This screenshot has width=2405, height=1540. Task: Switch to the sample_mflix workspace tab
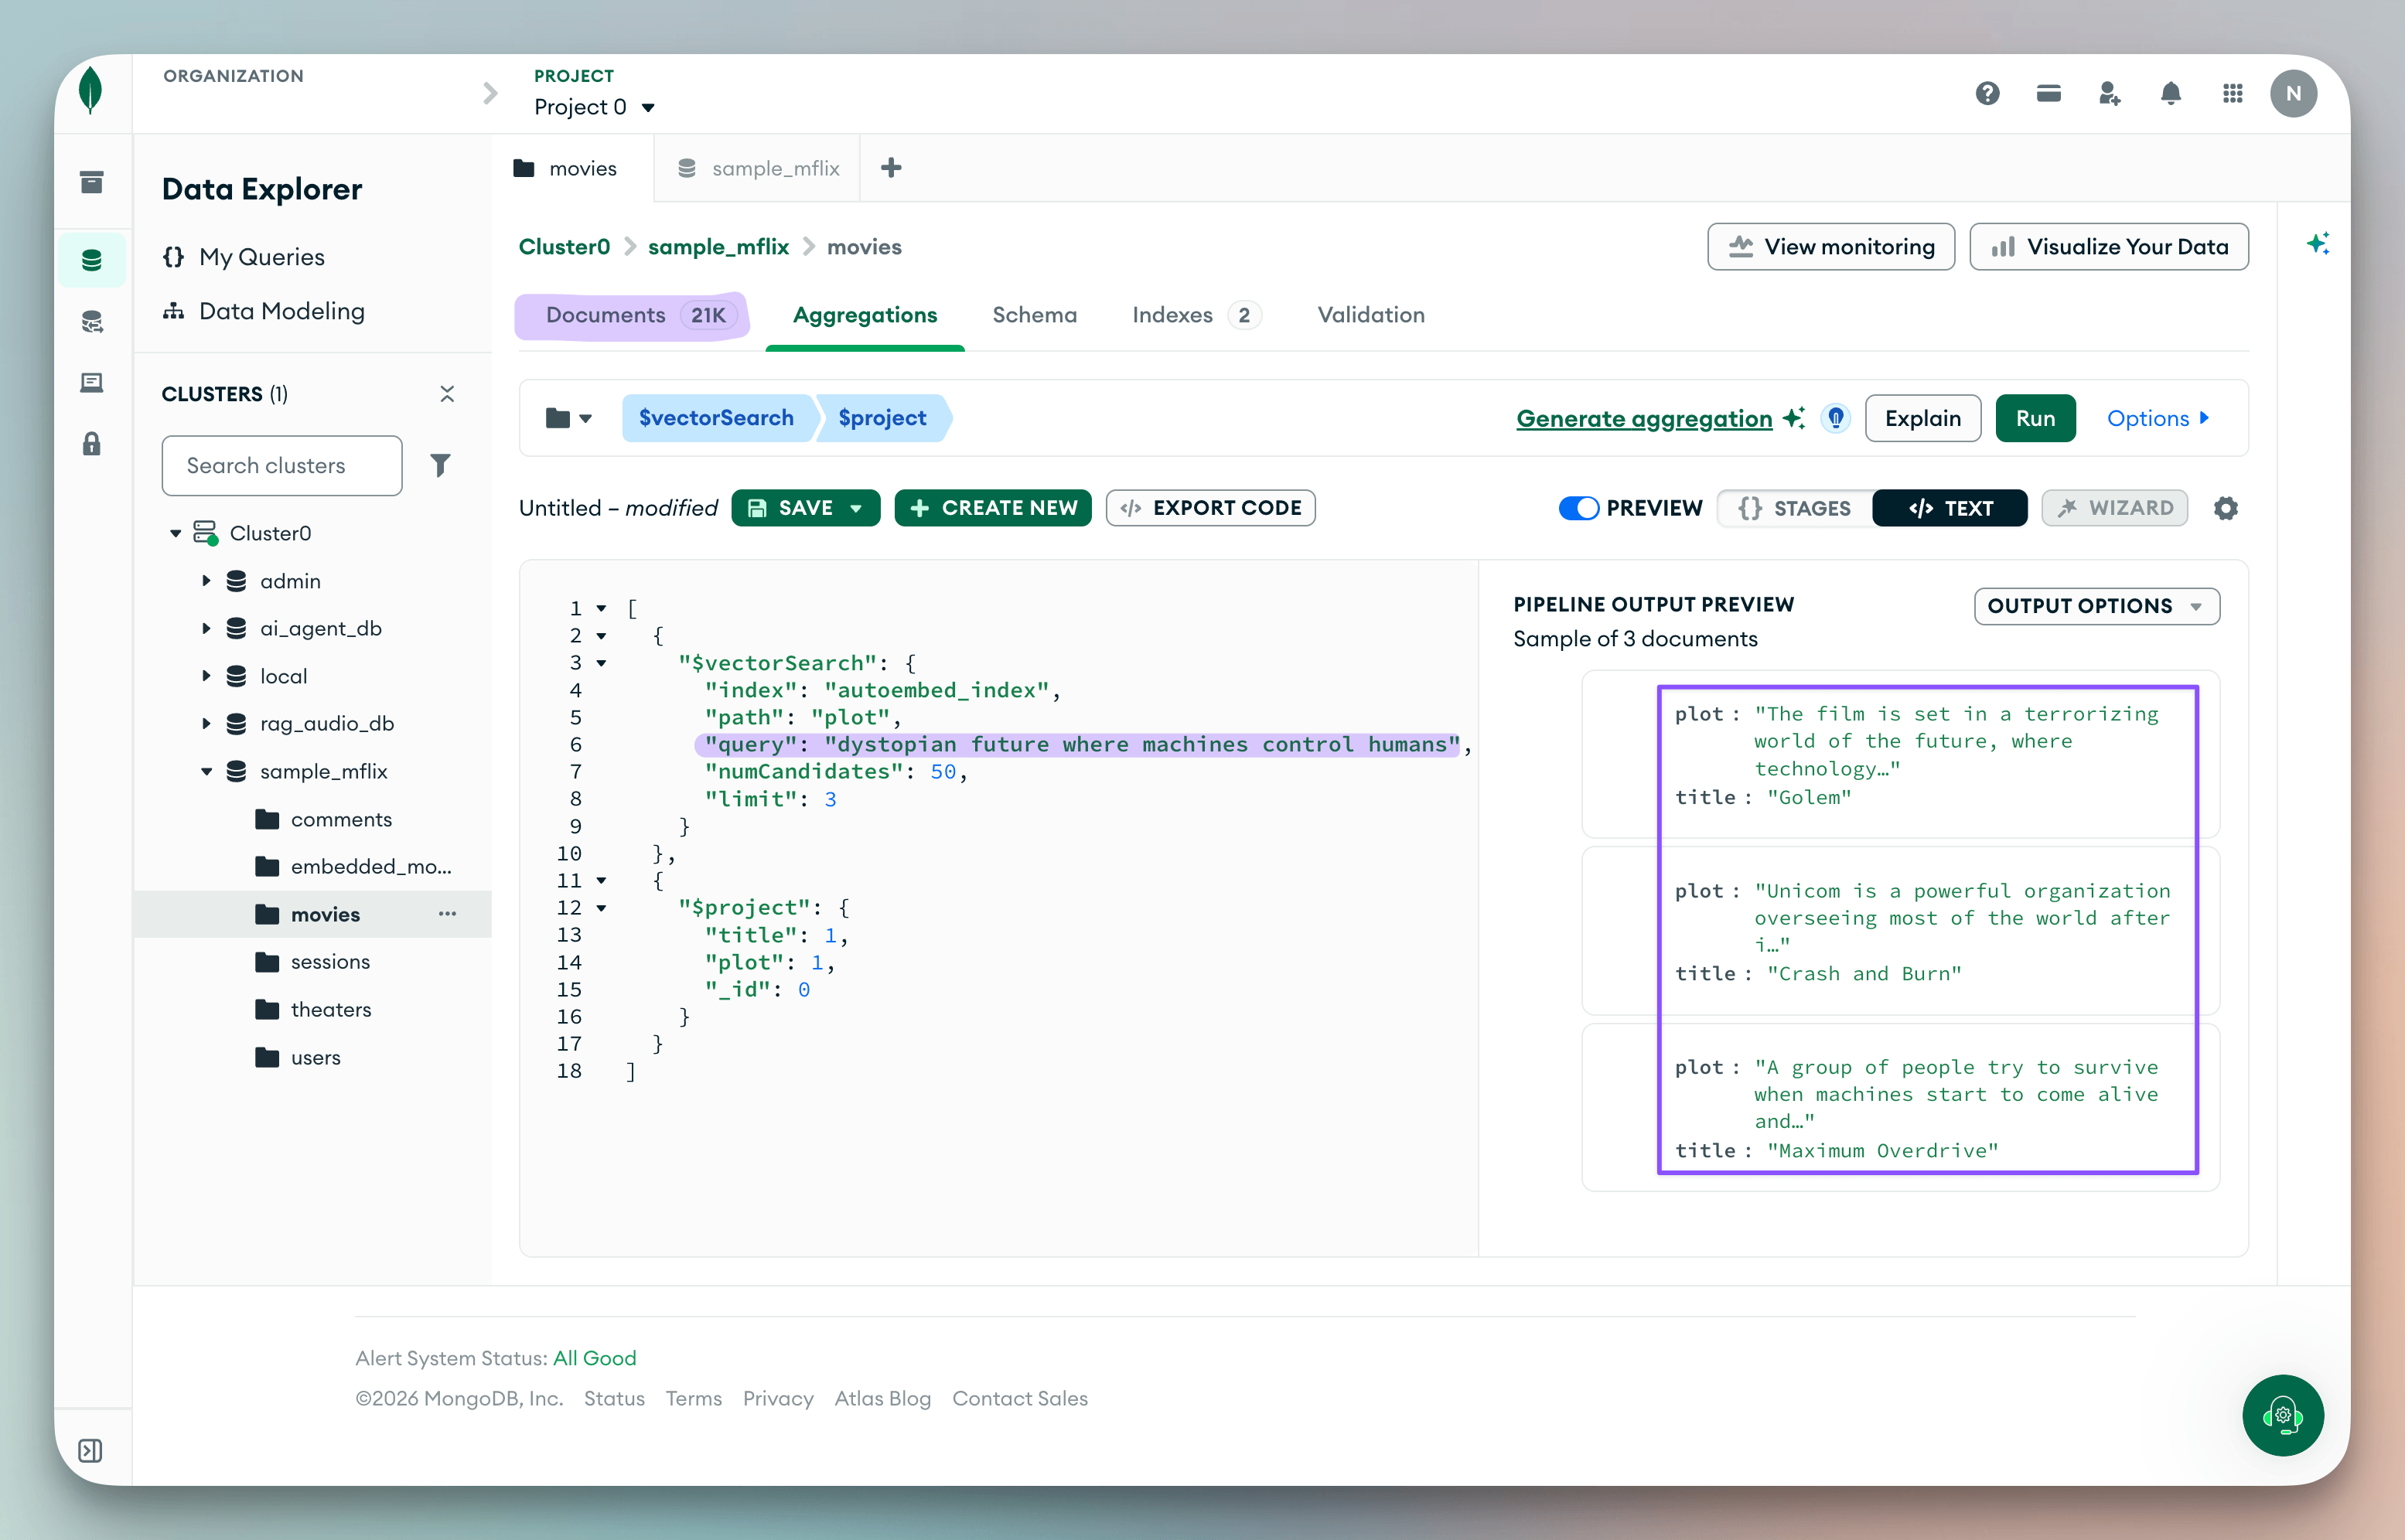click(757, 168)
